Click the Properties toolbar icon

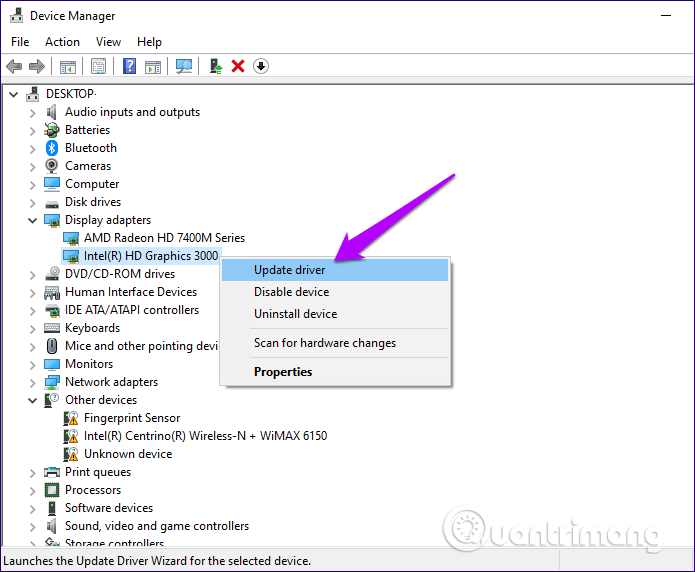pos(98,67)
